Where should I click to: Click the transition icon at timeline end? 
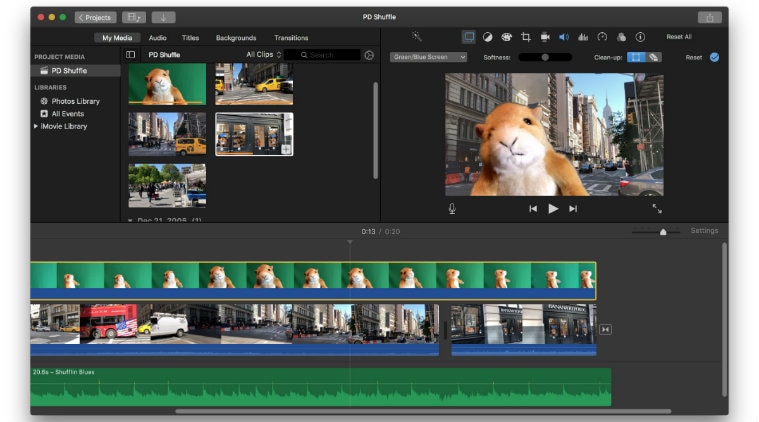tap(605, 330)
